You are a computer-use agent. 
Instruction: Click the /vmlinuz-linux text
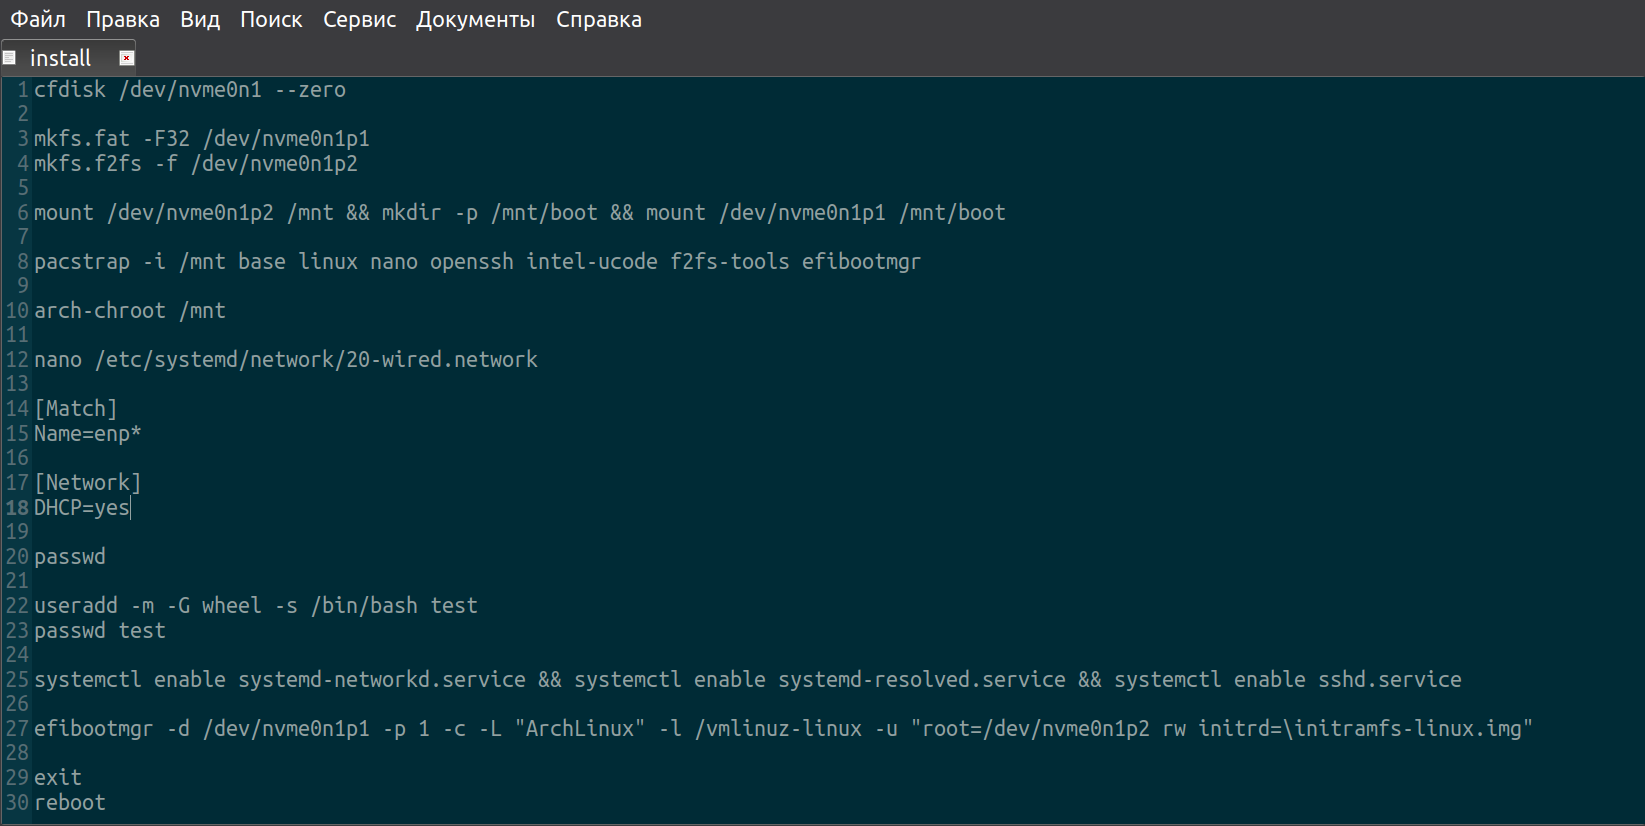(x=778, y=729)
